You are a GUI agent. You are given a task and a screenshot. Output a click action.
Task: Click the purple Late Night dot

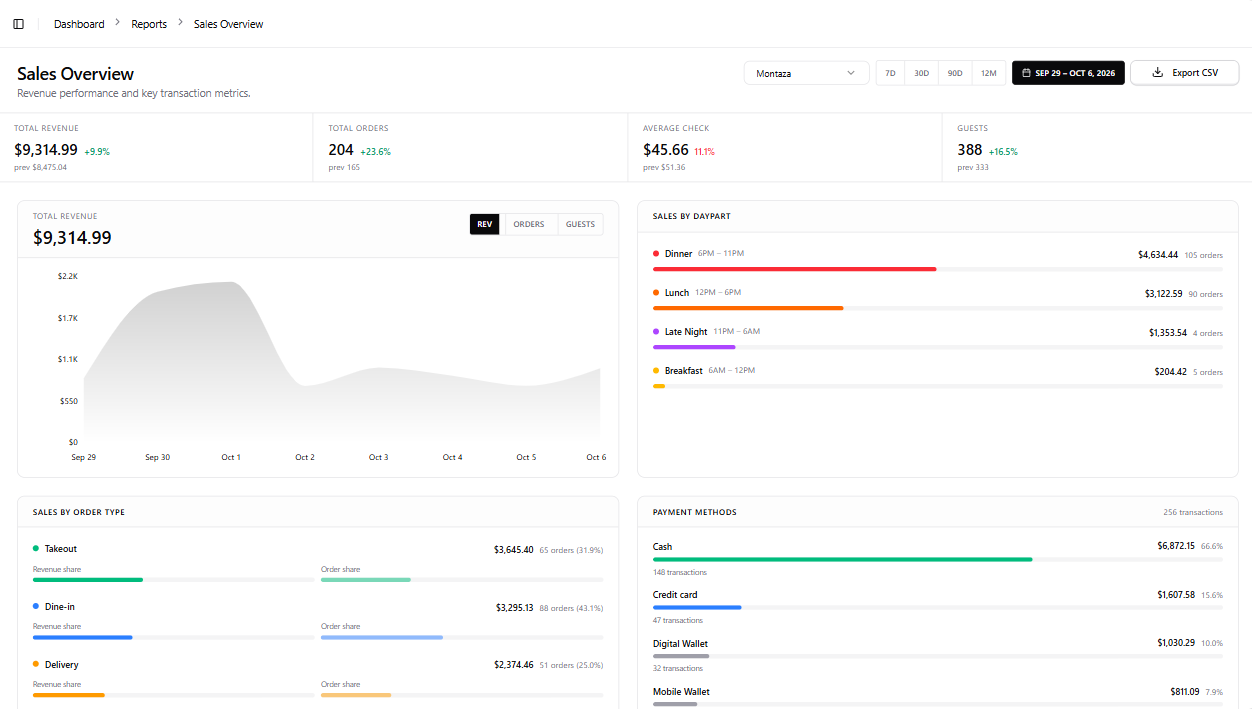click(656, 332)
